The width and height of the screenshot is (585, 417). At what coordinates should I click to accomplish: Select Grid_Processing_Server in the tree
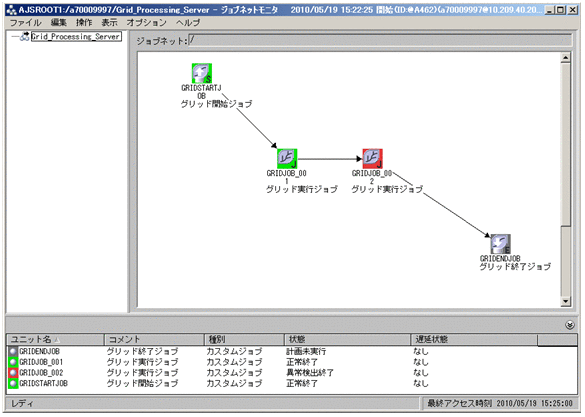pyautogui.click(x=76, y=37)
